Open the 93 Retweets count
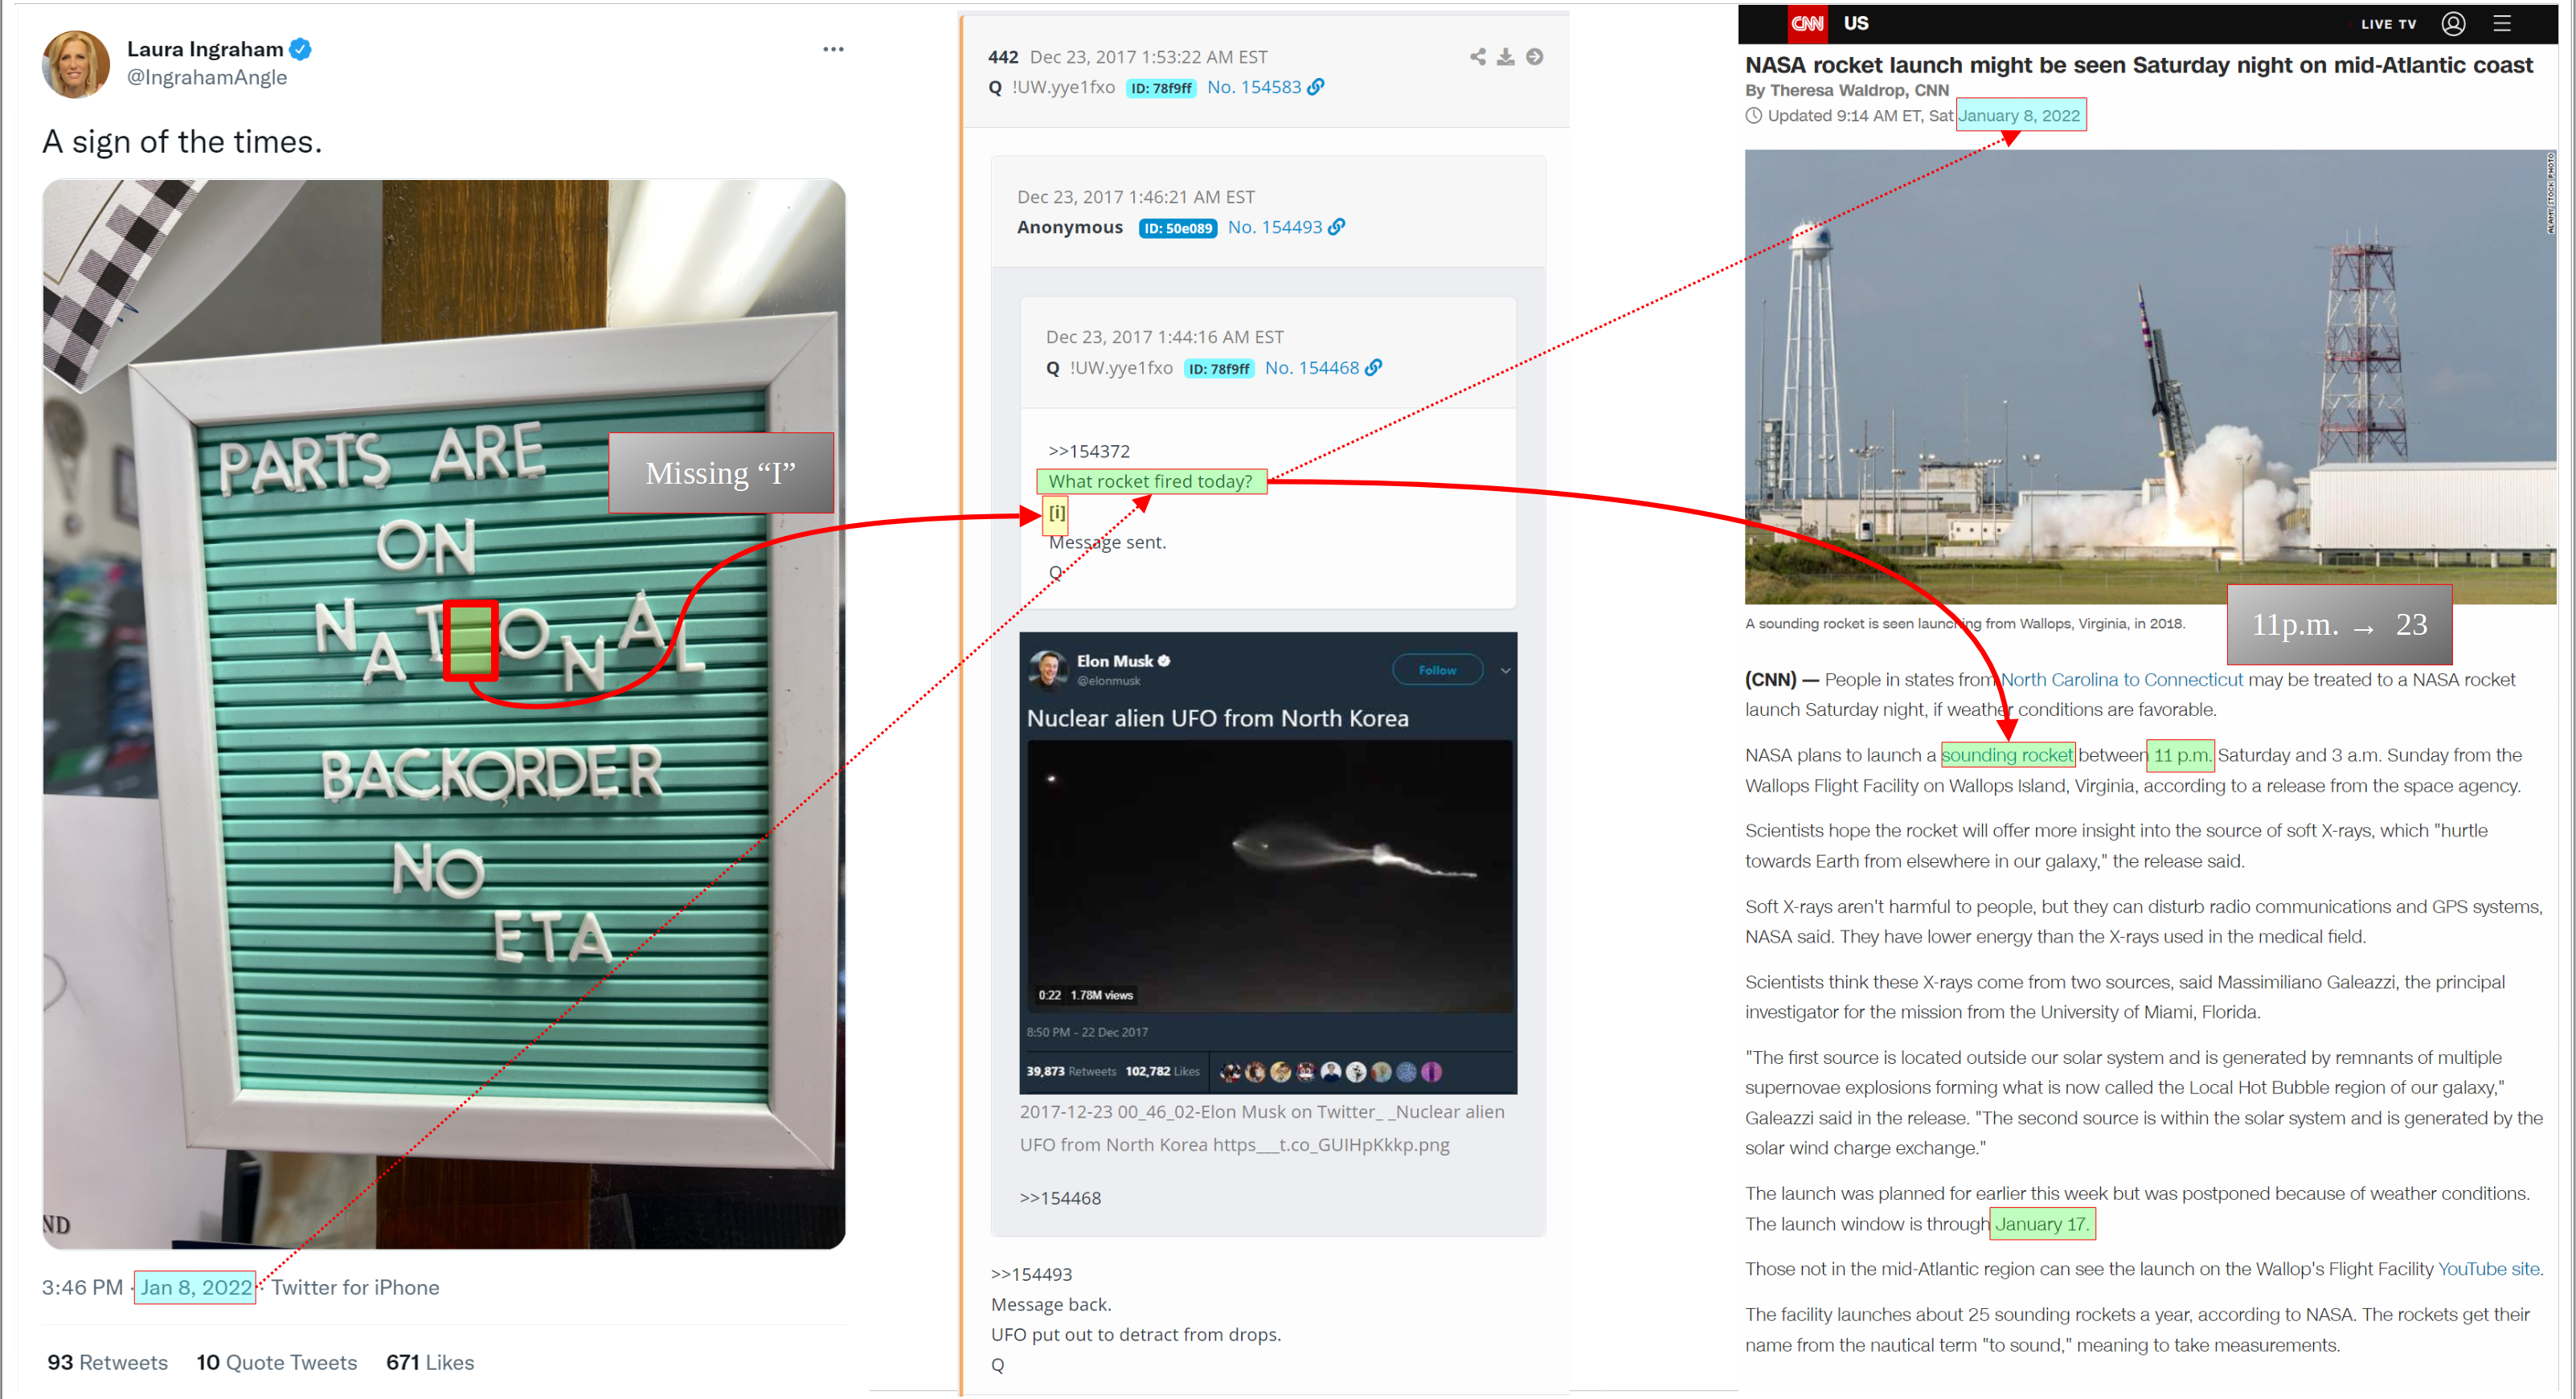Screen dimensions: 2576x1399 [107, 1362]
